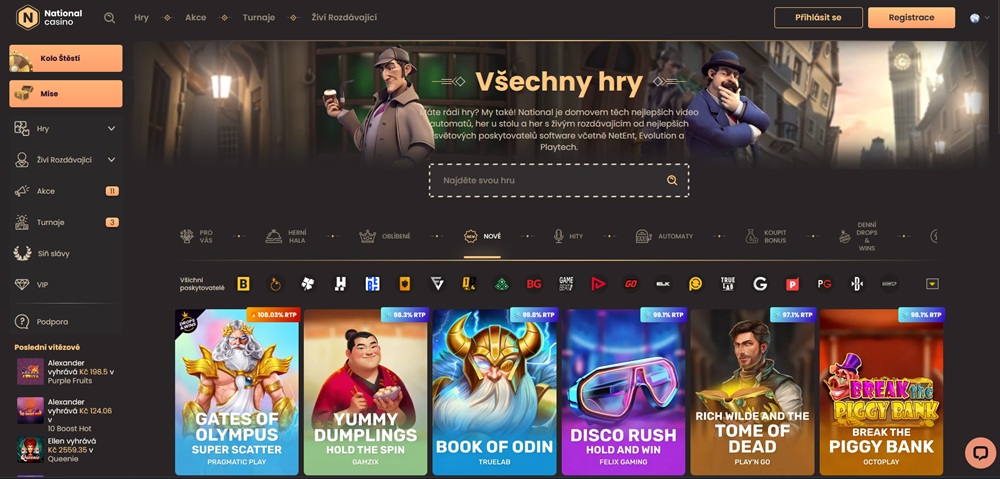
Task: Click the red GO provider icon
Action: pyautogui.click(x=631, y=284)
